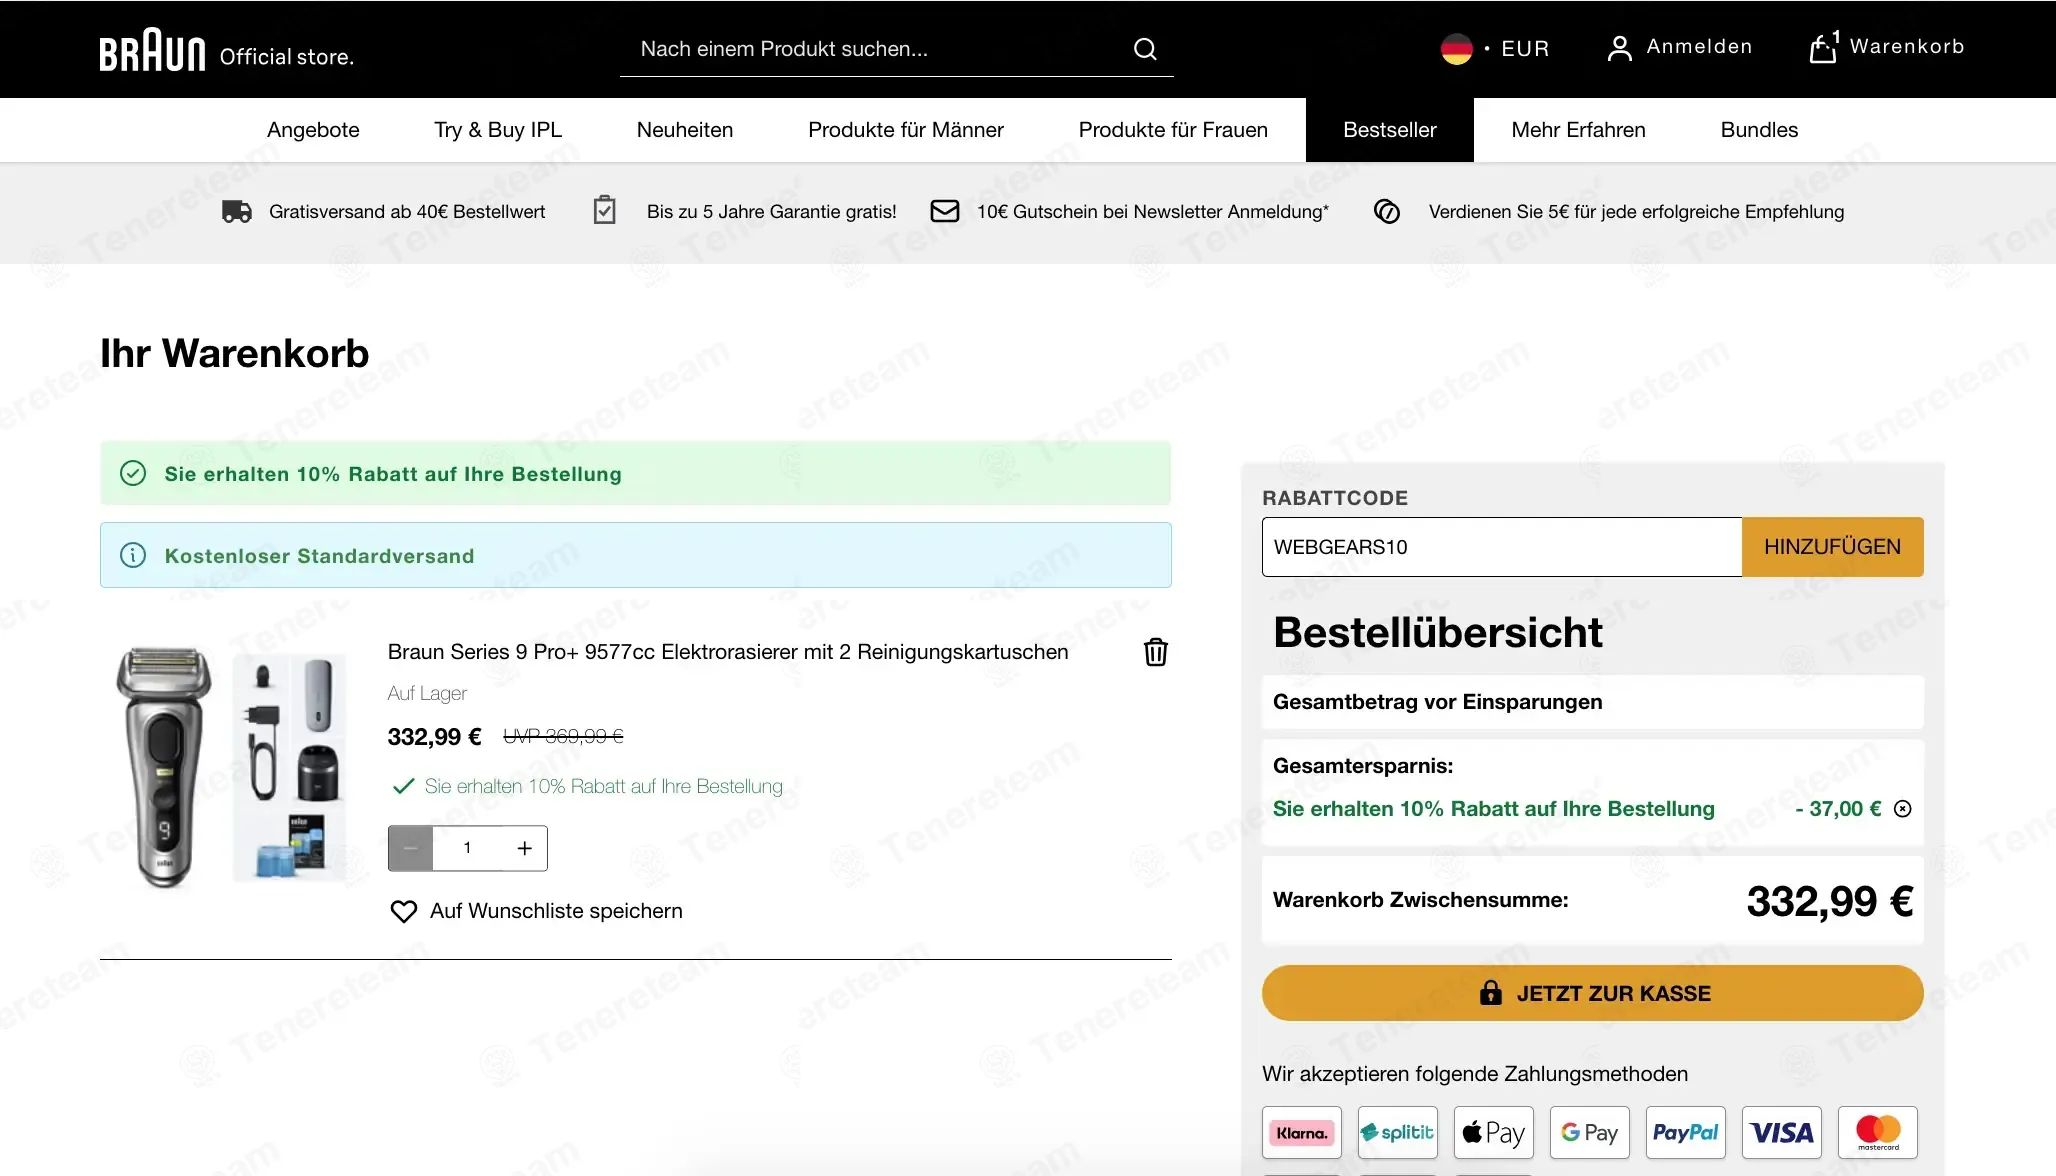
Task: Increase quantity with plus button
Action: pos(524,848)
